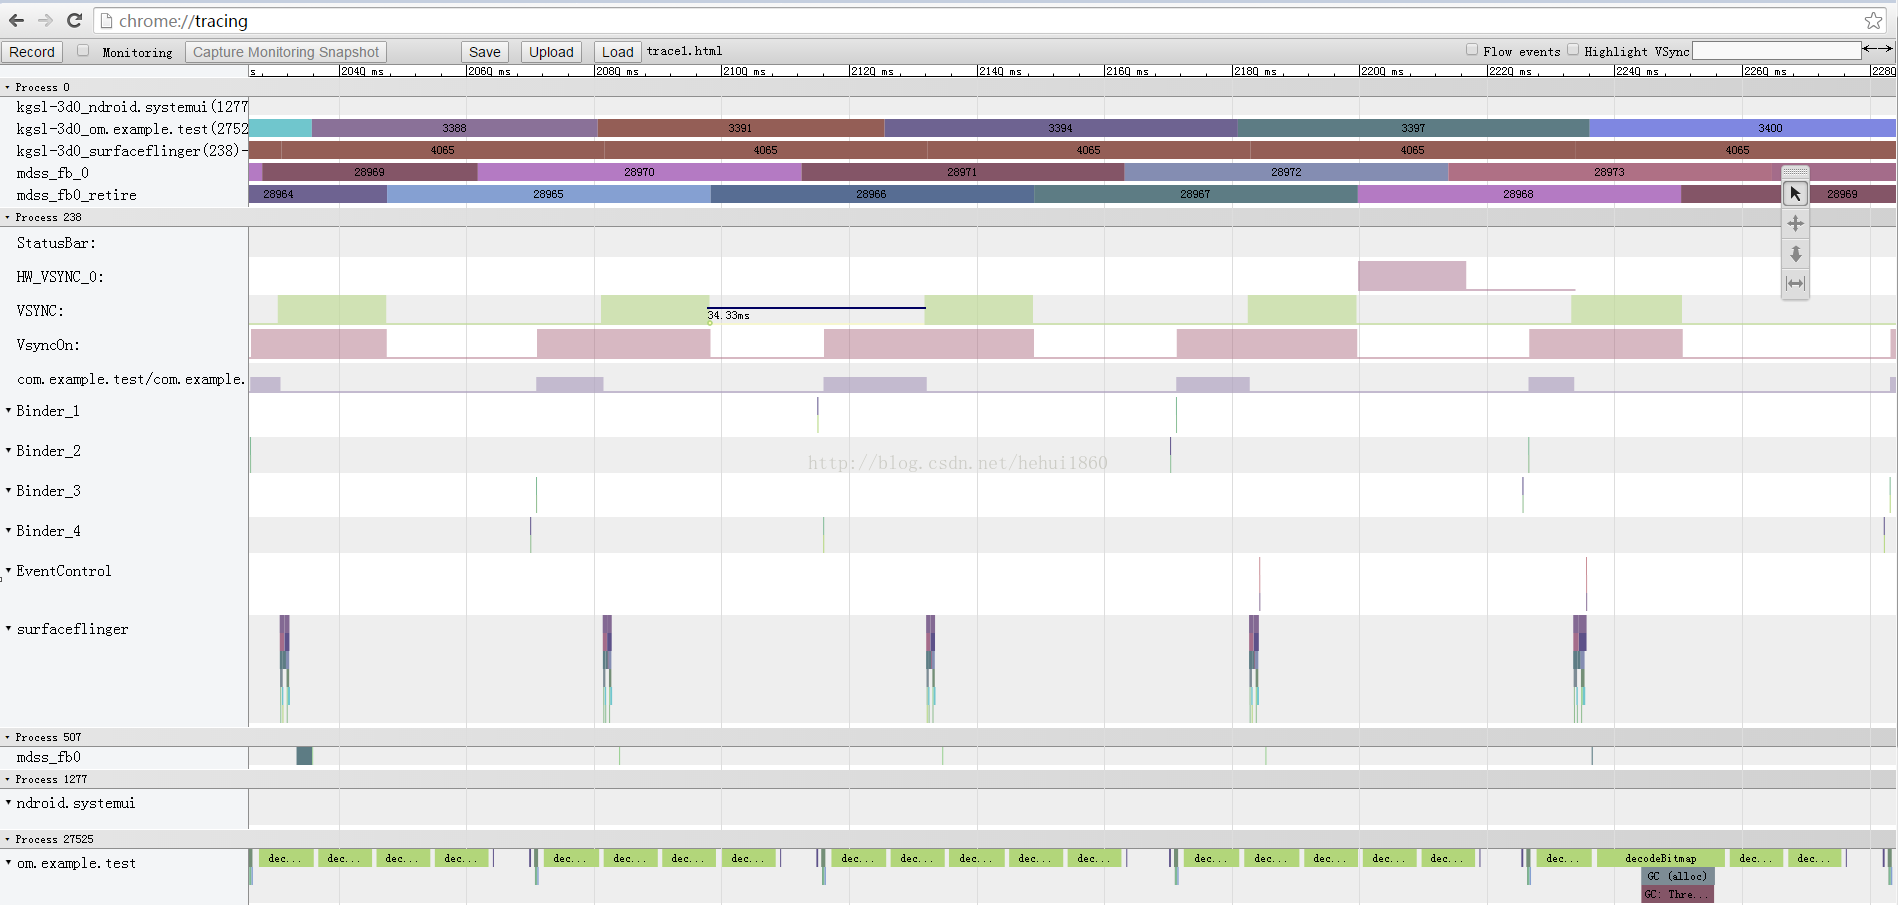Click the double-arrow icon beside the search field
The width and height of the screenshot is (1898, 905).
pos(1877,49)
